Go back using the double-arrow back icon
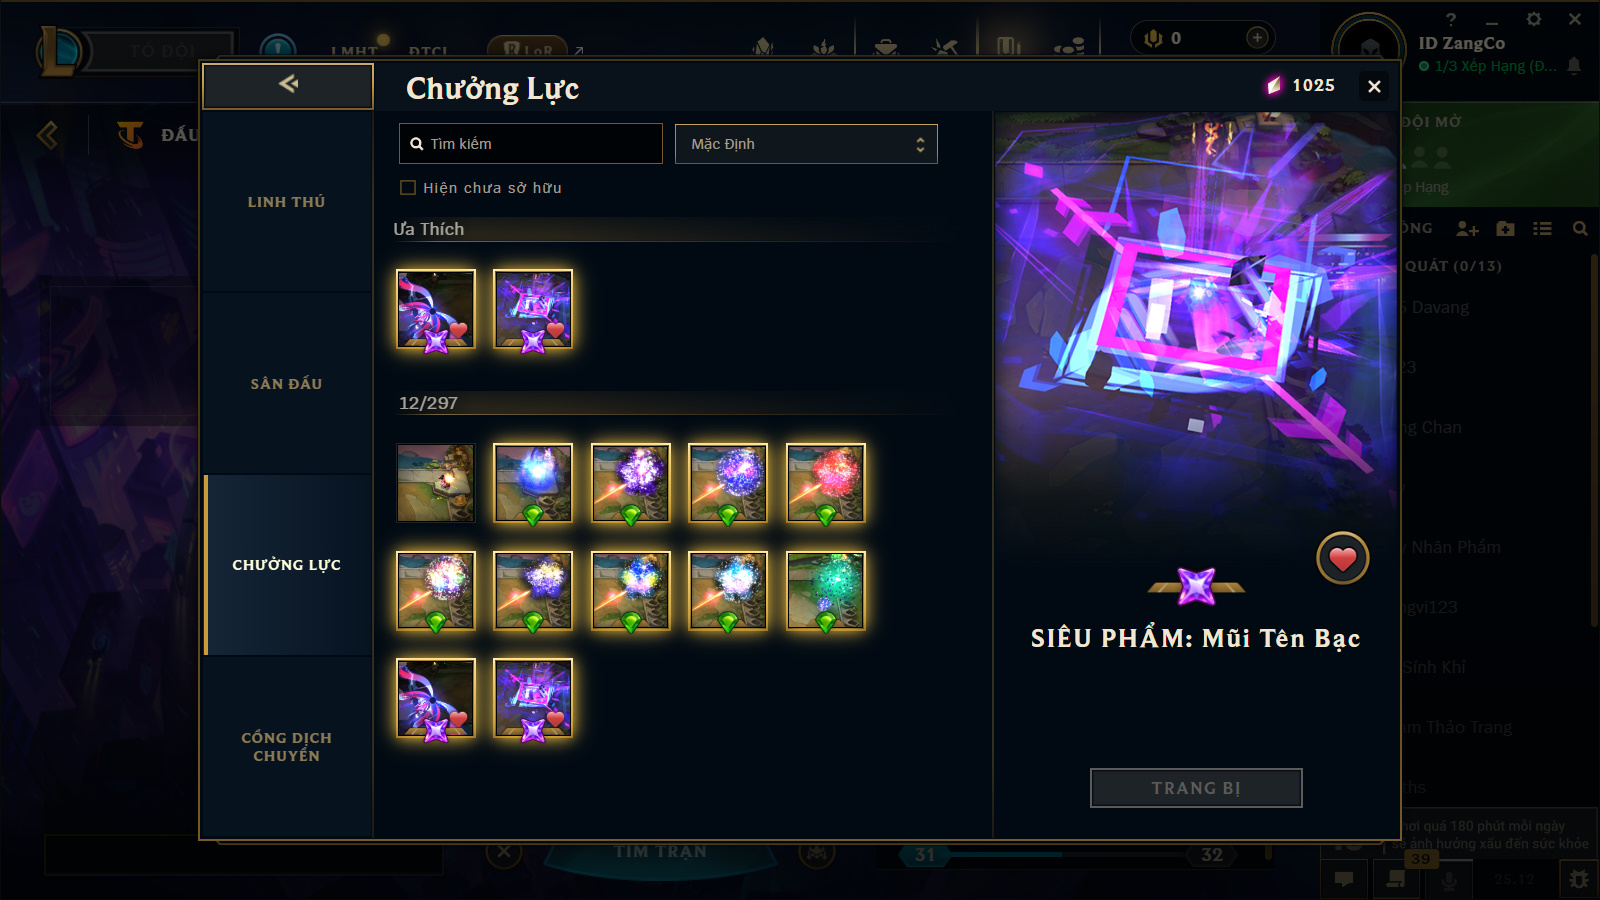 point(288,85)
